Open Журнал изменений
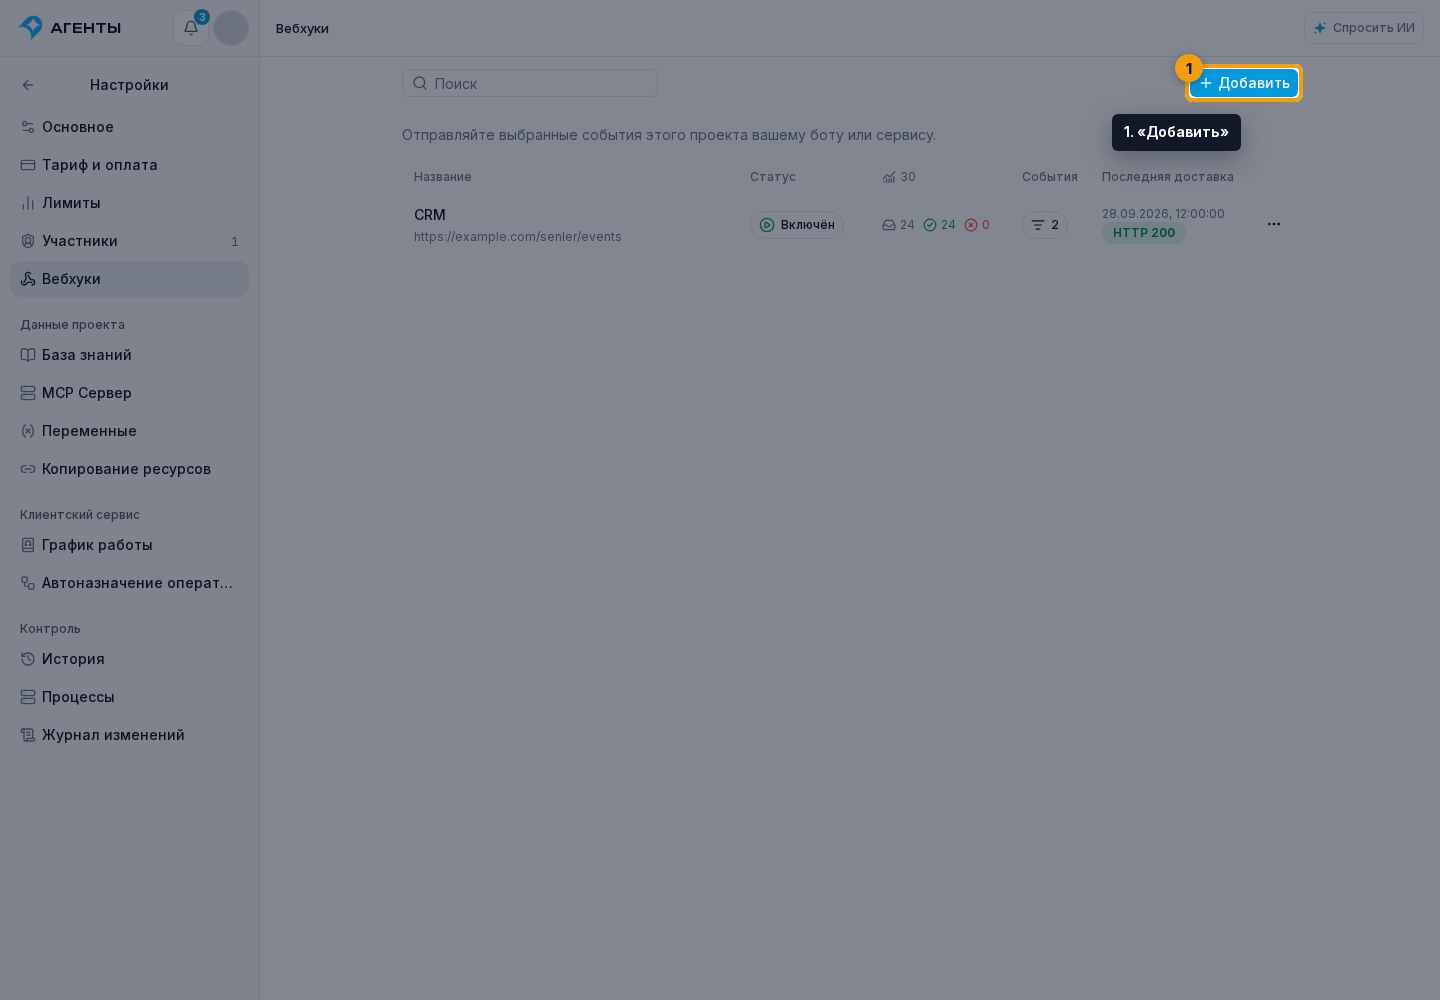This screenshot has width=1440, height=1000. pyautogui.click(x=129, y=735)
